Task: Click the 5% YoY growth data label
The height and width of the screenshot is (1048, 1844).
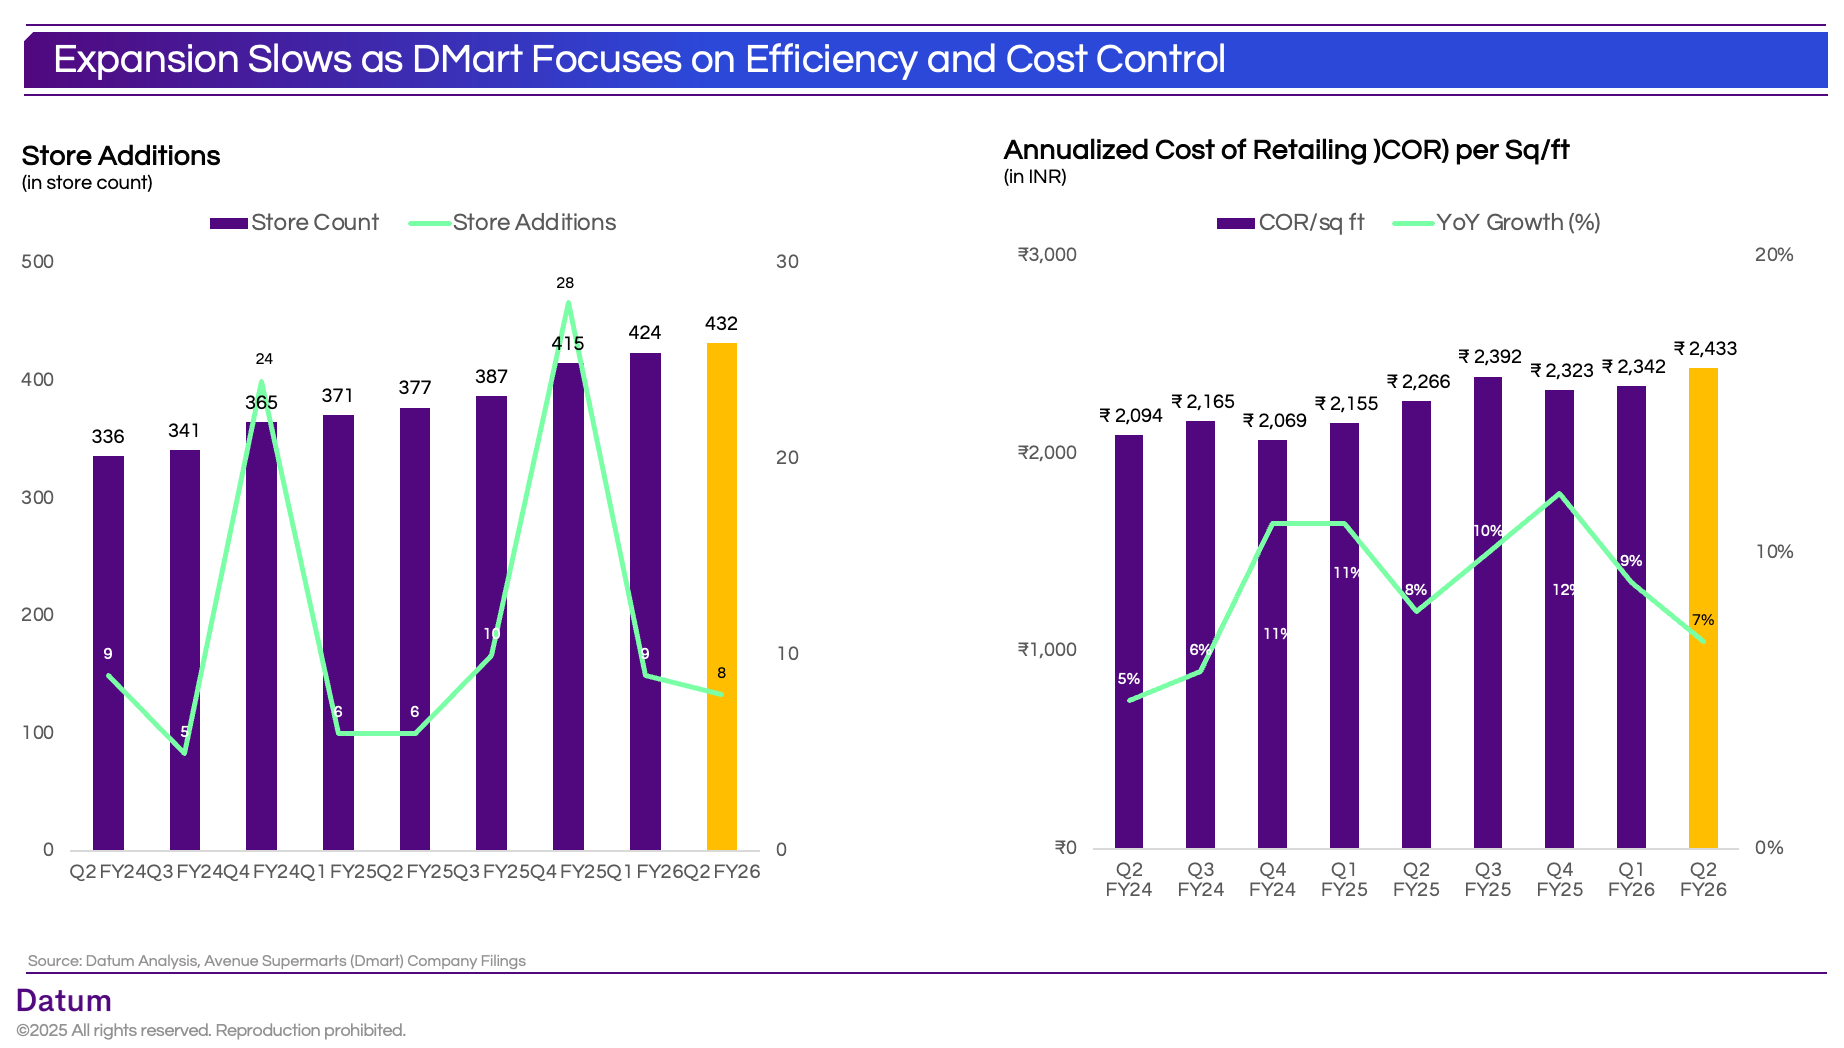Action: coord(1129,679)
